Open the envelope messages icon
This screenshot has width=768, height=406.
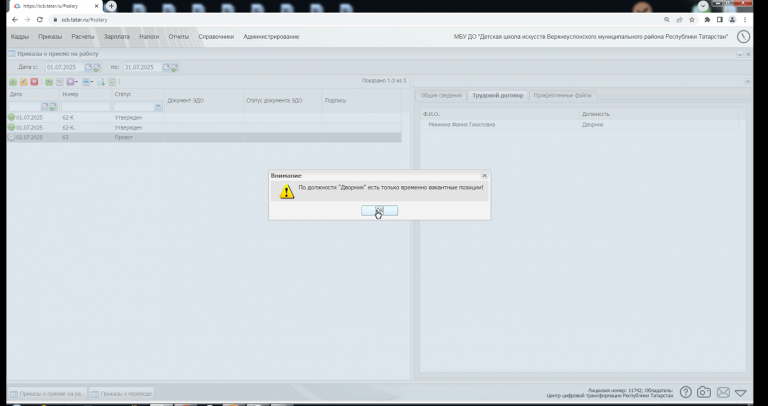tap(723, 392)
